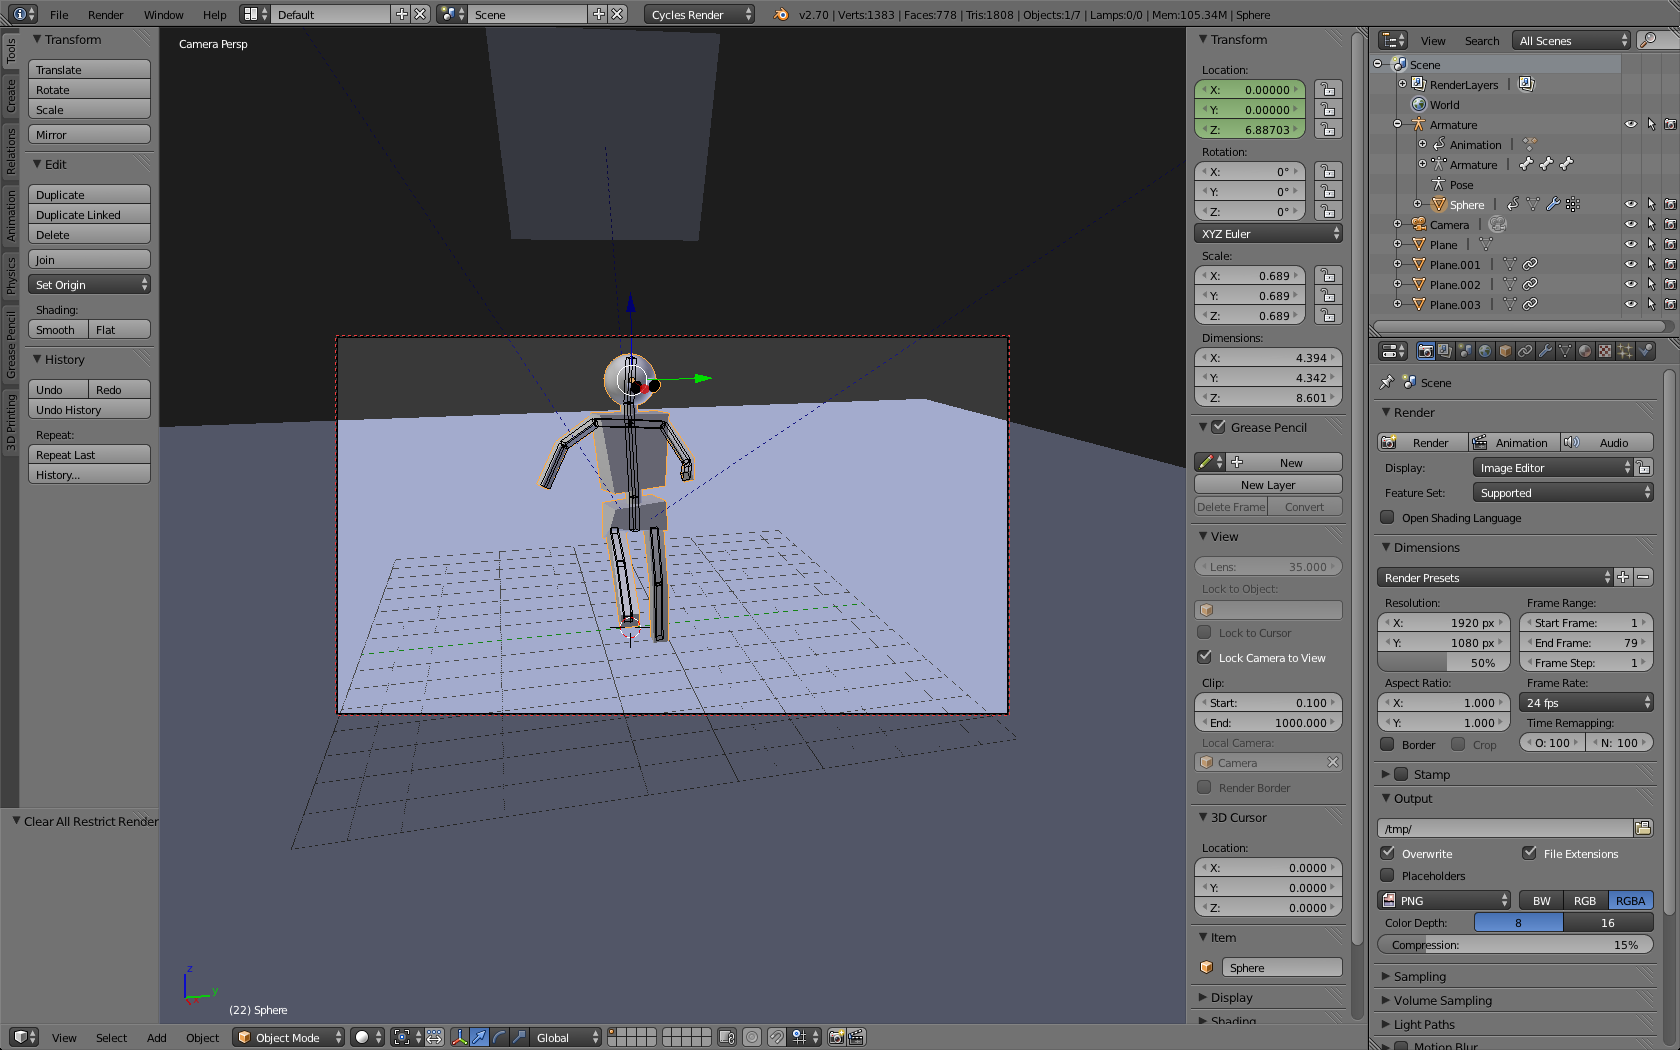The image size is (1680, 1050).
Task: Click the resolution 50% percentage slider
Action: point(1443,663)
